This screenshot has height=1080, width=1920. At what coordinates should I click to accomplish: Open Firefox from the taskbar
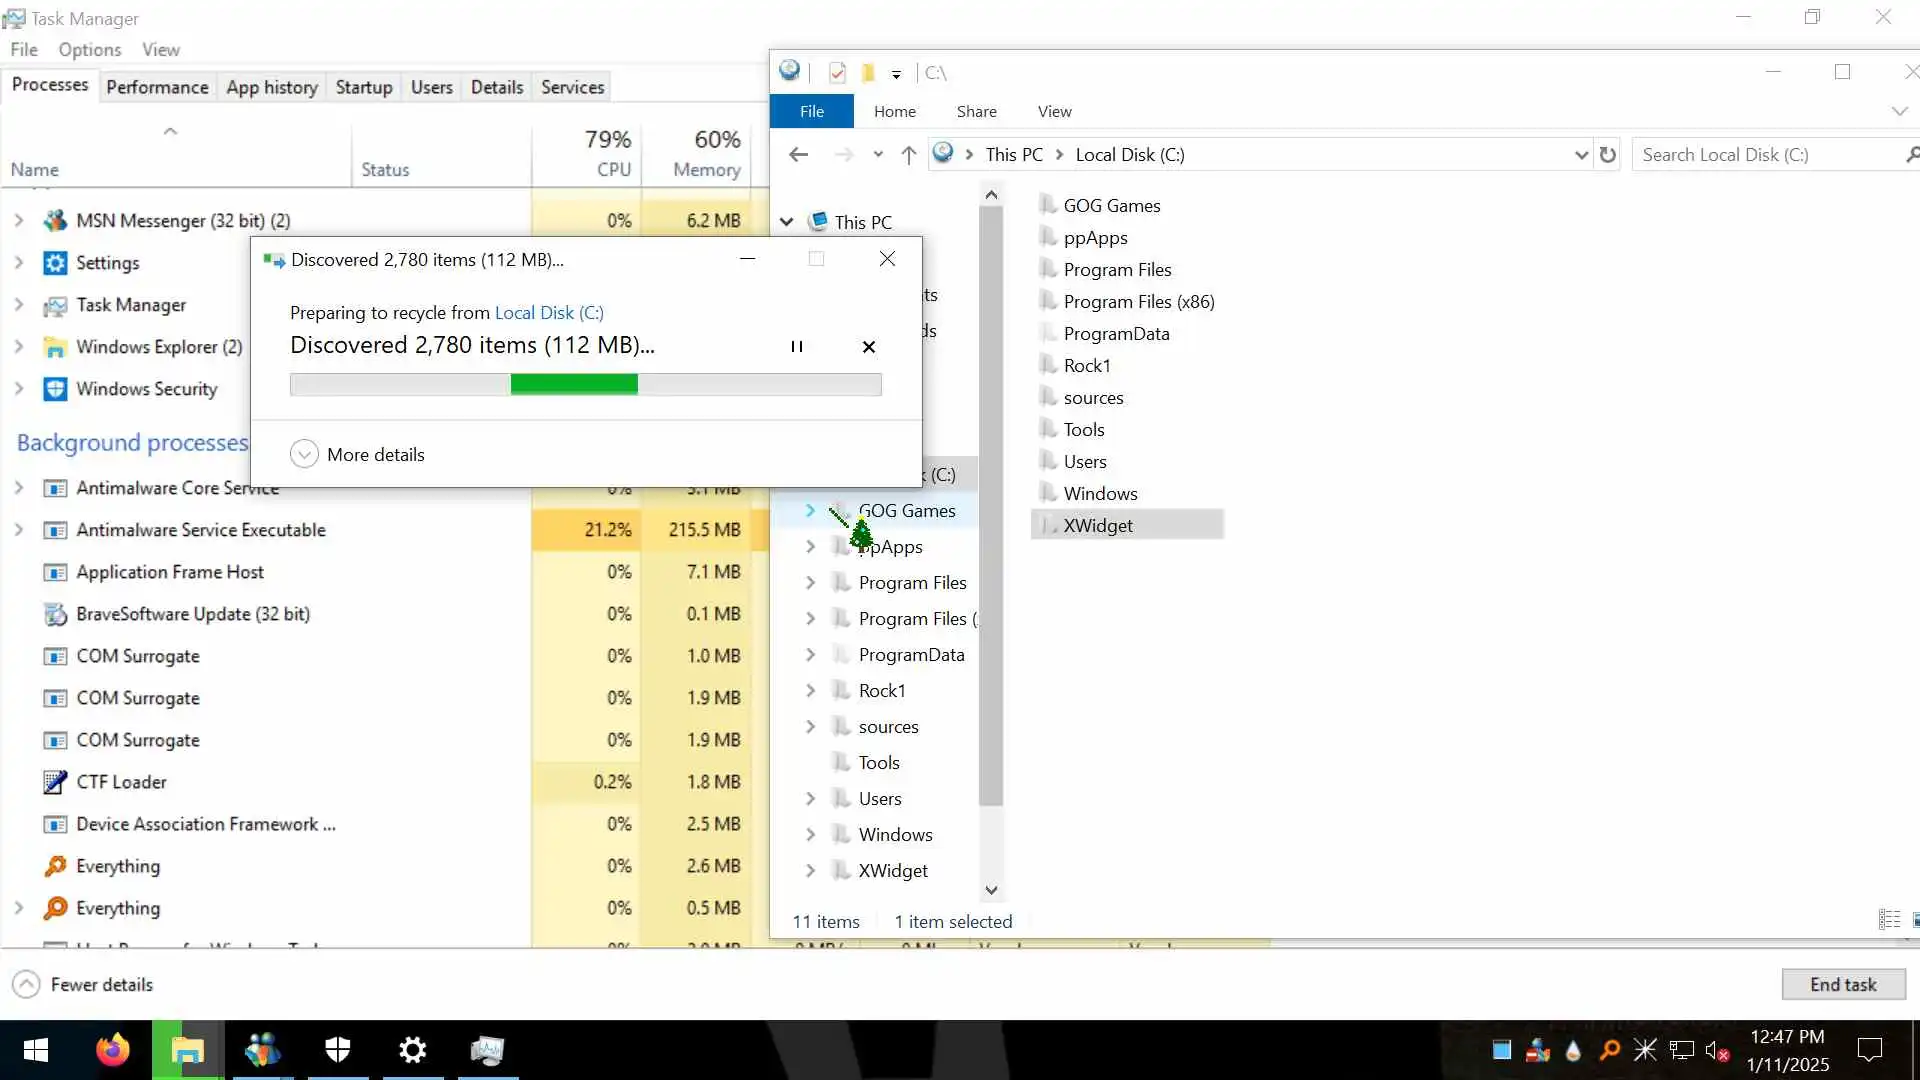click(112, 1050)
